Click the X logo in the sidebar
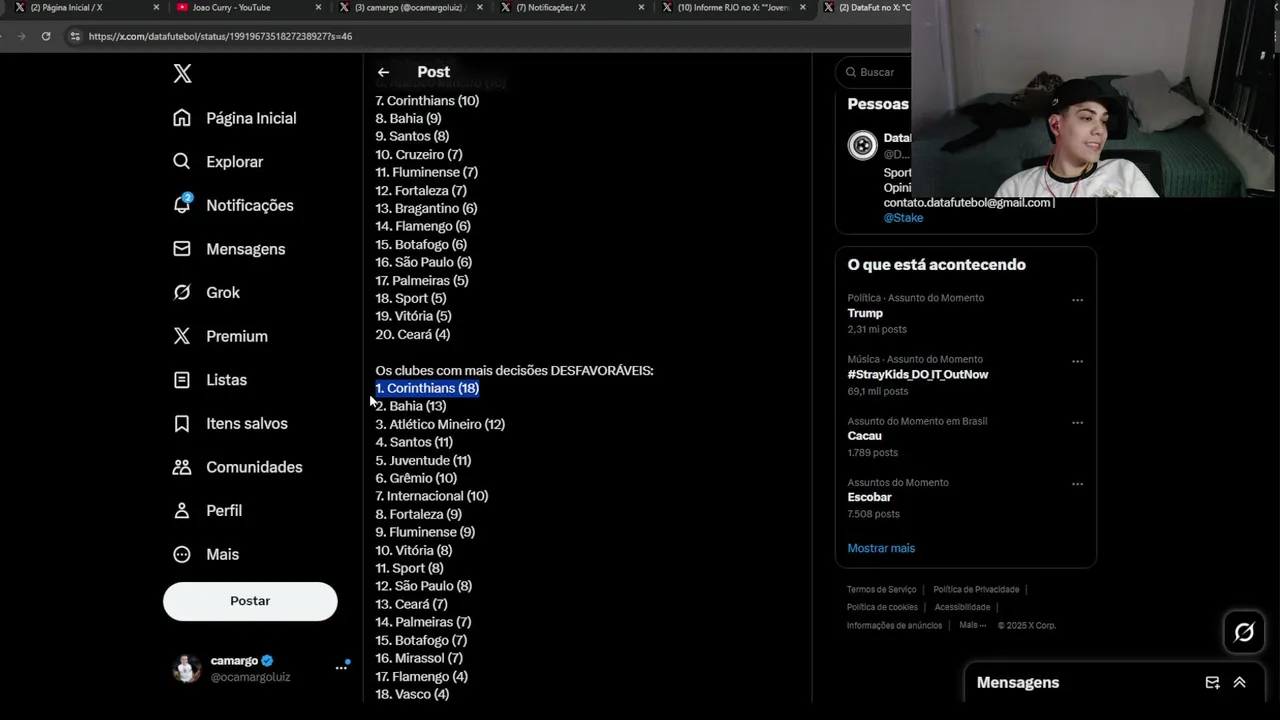The height and width of the screenshot is (720, 1280). click(x=182, y=73)
